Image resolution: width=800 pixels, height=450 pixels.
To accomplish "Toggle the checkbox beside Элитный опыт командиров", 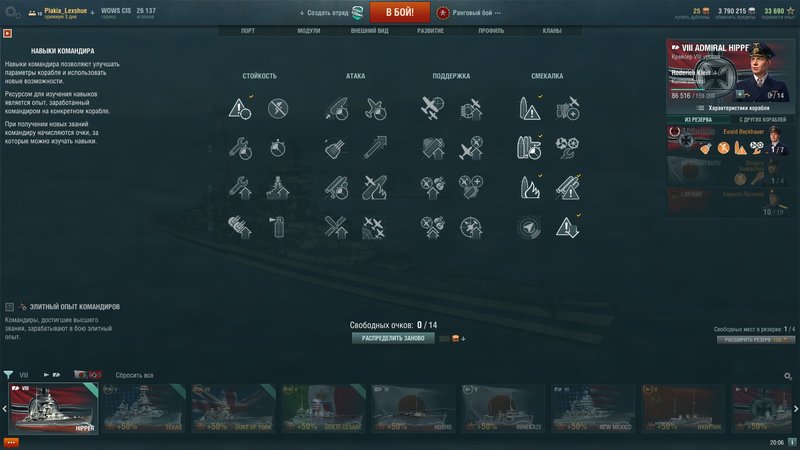I will tap(9, 307).
